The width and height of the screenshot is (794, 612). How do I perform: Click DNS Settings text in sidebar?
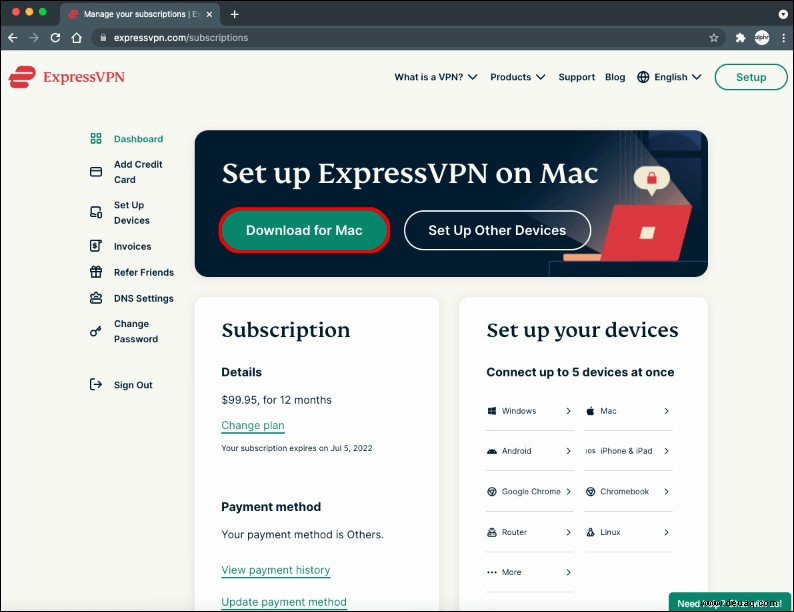coord(144,298)
